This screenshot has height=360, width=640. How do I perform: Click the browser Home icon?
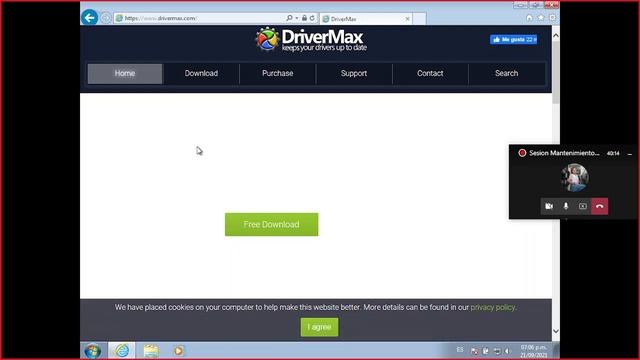[529, 18]
